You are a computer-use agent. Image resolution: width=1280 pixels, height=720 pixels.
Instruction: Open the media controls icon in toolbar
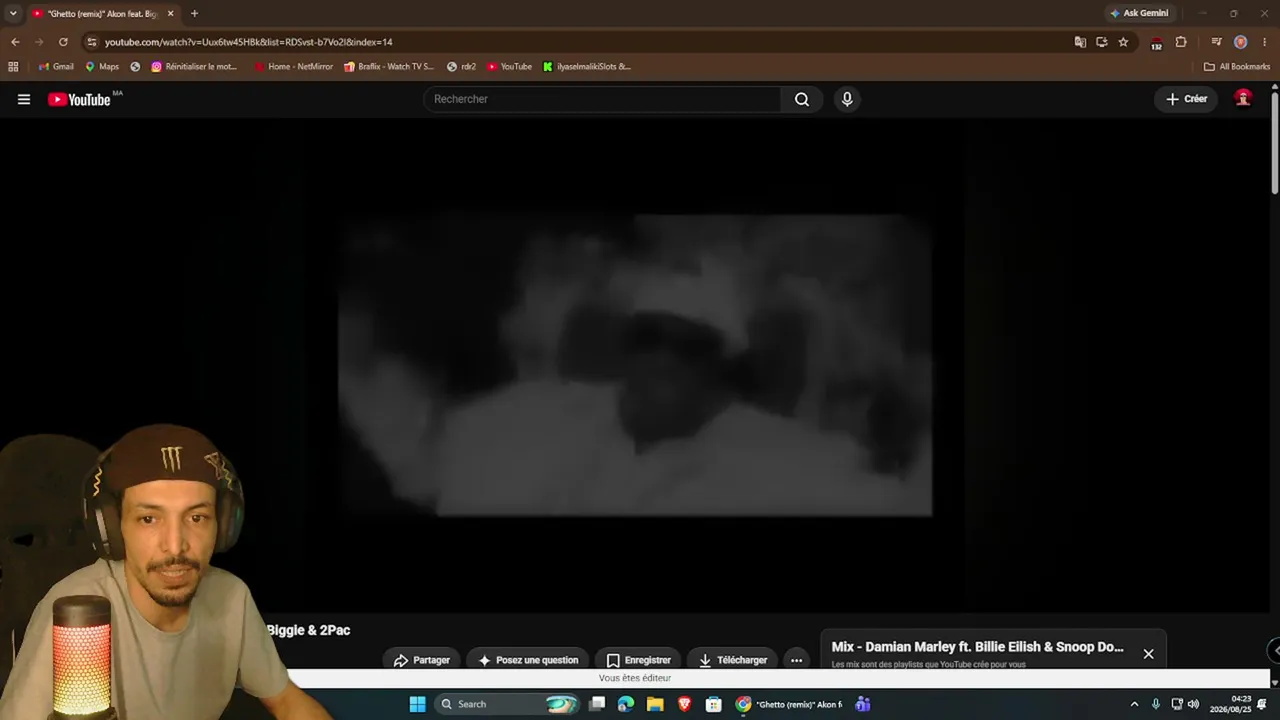pos(1216,42)
